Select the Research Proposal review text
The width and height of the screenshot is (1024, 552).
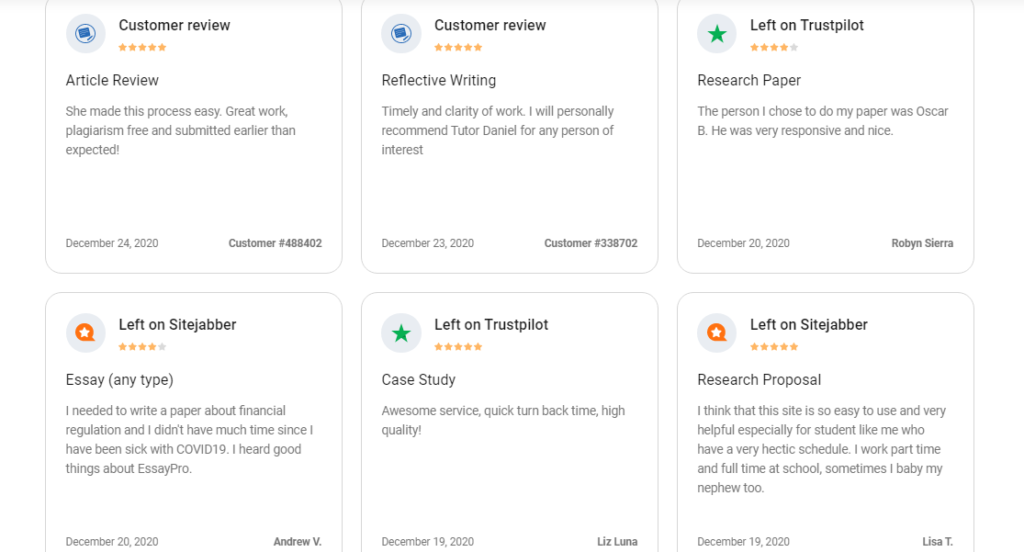click(822, 449)
